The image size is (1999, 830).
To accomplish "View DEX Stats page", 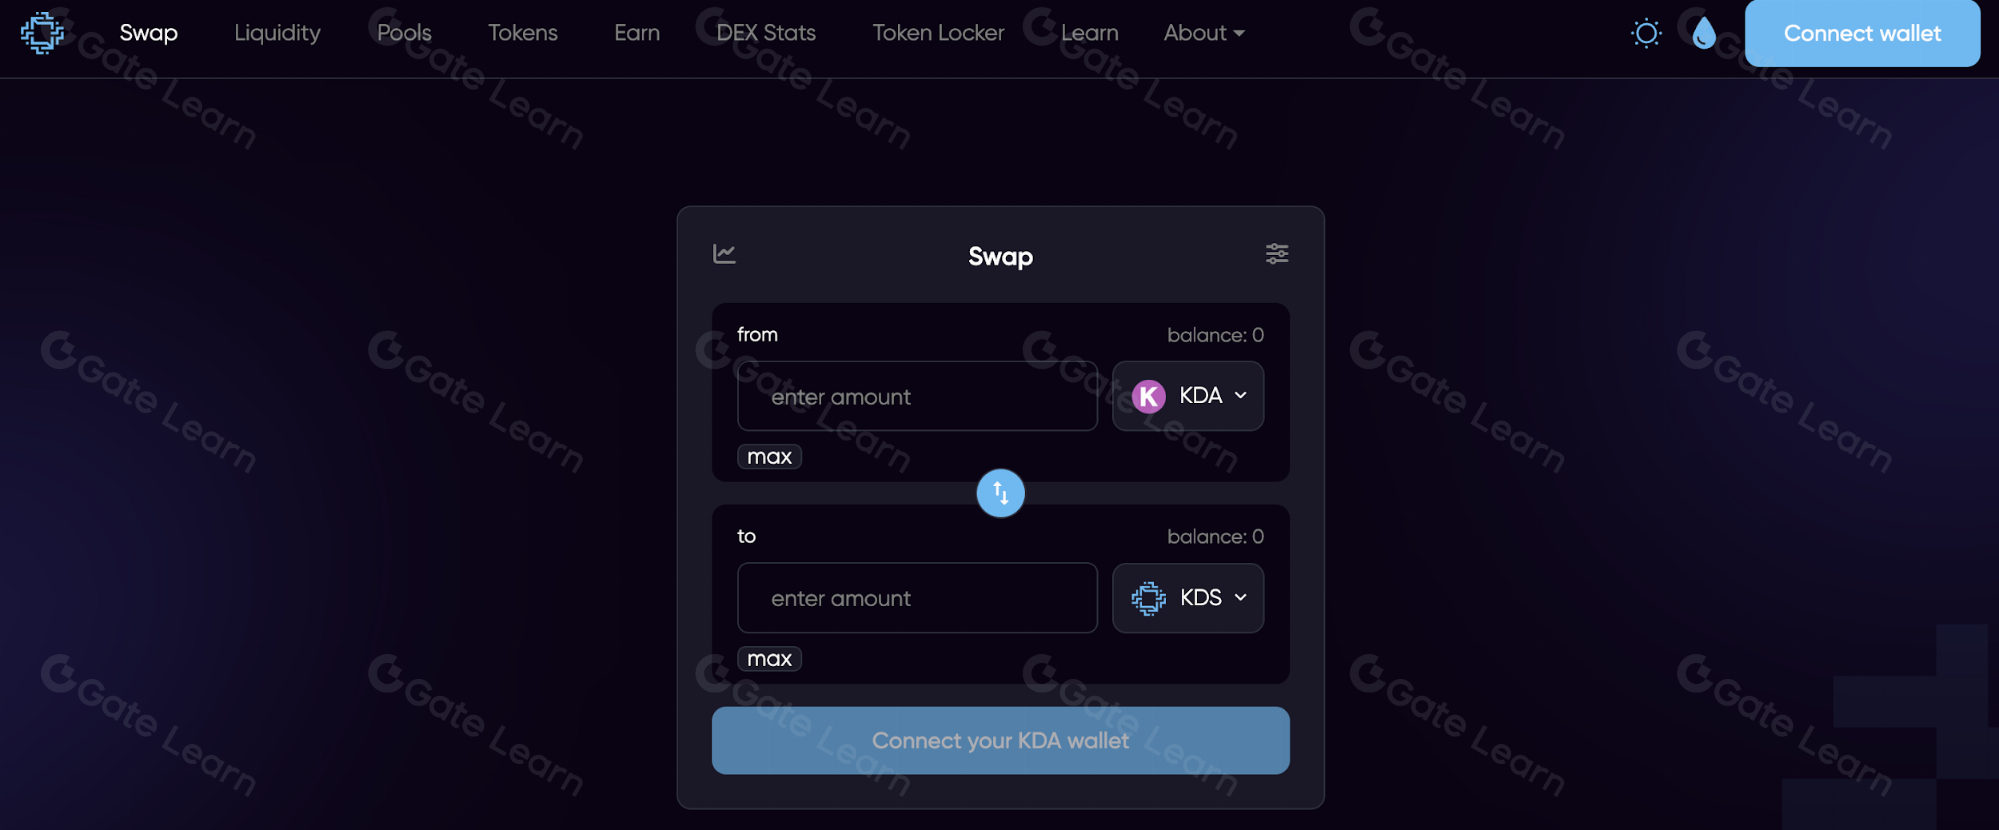I will (766, 33).
